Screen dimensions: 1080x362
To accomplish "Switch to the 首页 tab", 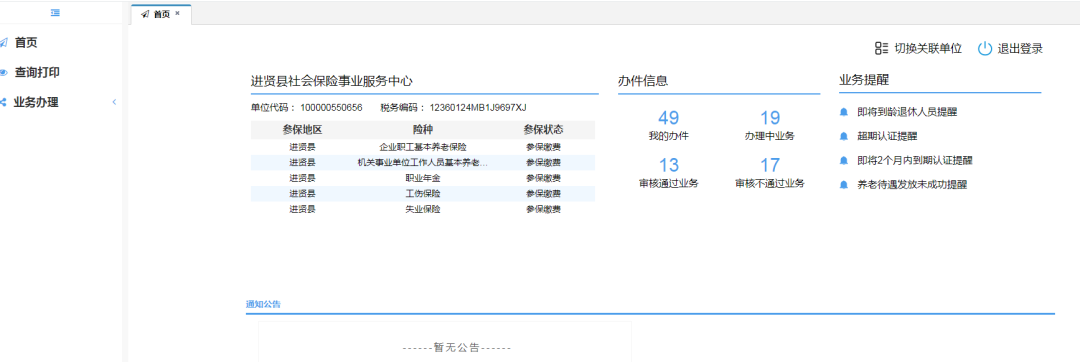I will (161, 14).
